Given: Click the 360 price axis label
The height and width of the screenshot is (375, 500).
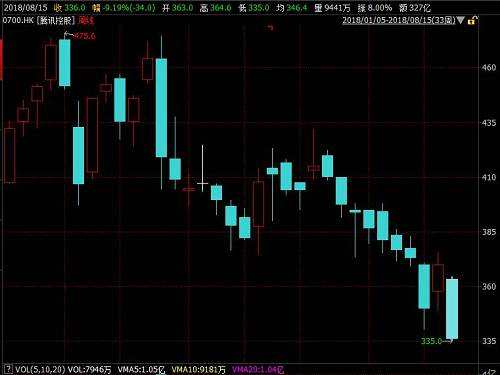Looking at the screenshot, I should [489, 286].
